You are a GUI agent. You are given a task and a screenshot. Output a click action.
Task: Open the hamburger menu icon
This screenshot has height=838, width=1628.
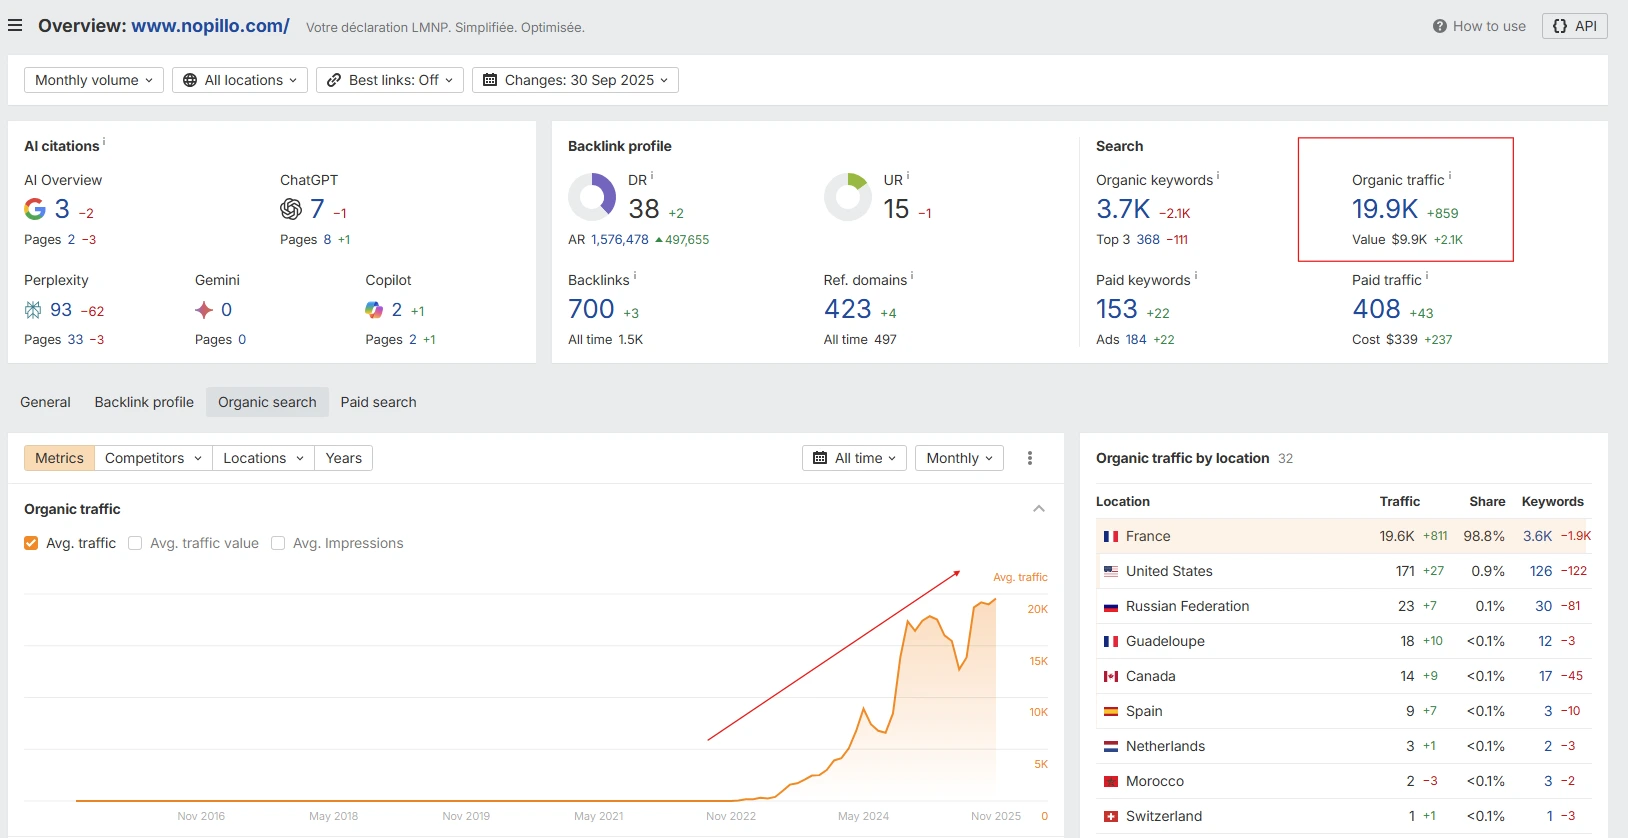(15, 26)
